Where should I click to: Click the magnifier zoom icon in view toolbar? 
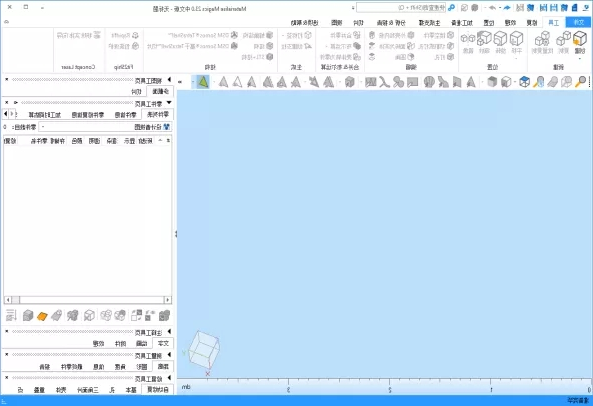[581, 82]
